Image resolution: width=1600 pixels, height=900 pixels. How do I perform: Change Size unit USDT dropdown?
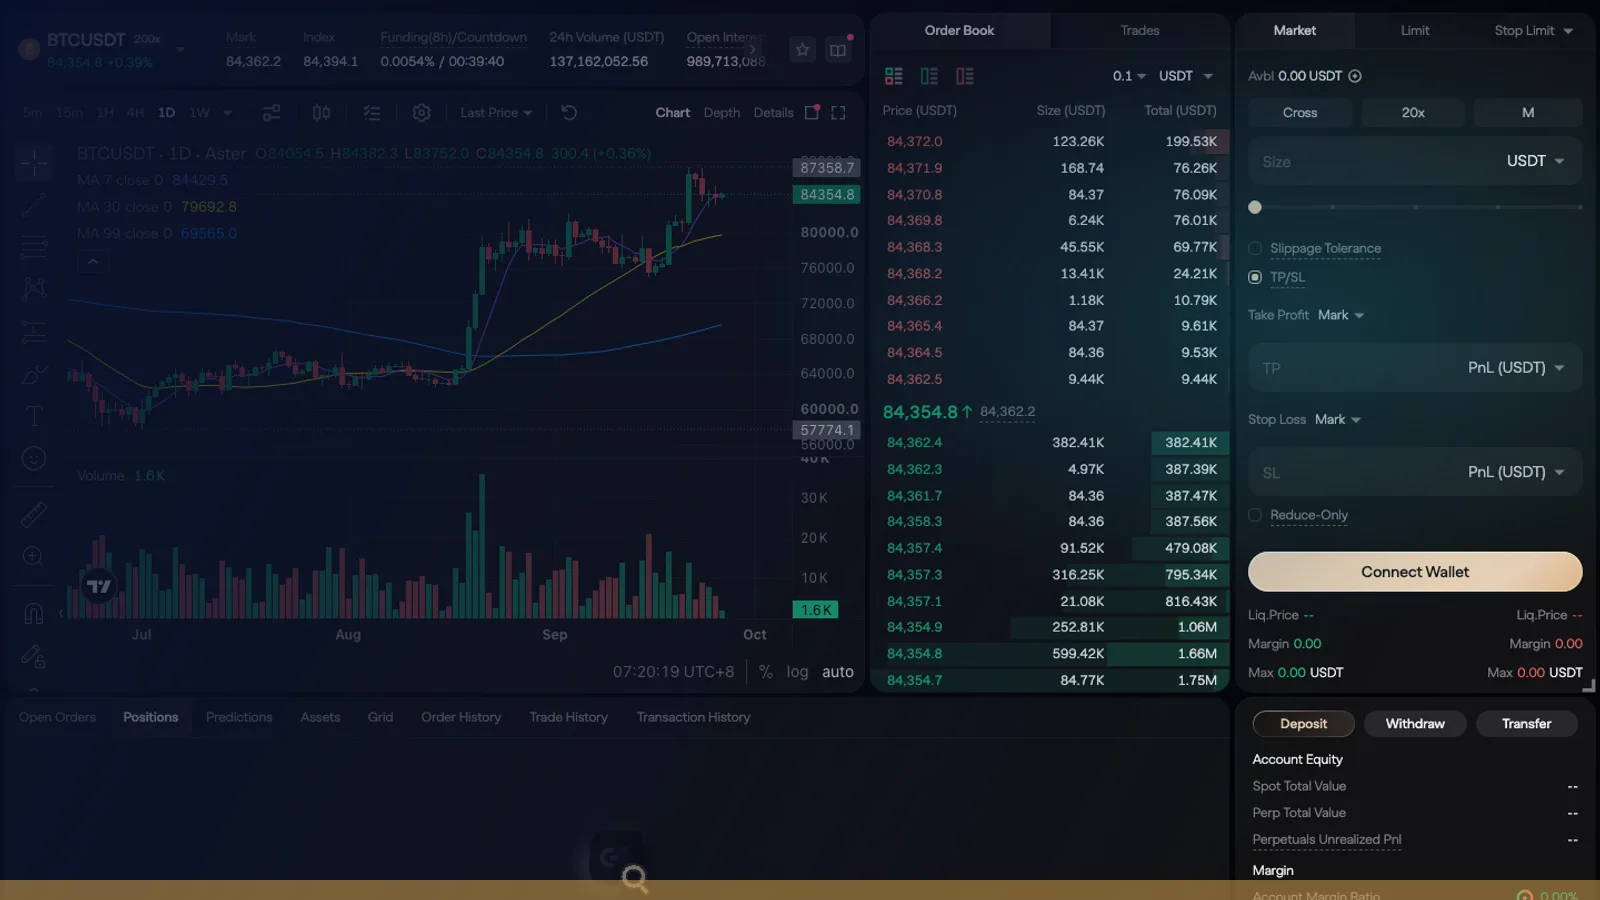pos(1536,161)
